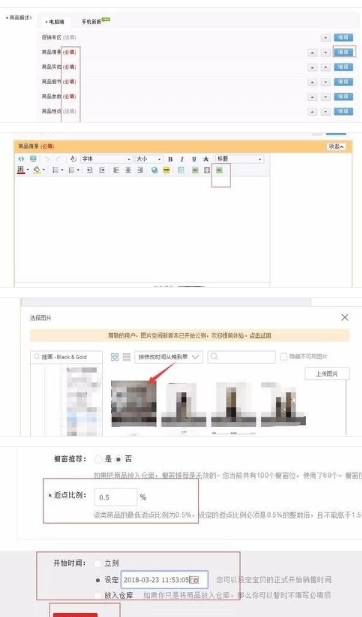Click the align center icon
Viewport: 362px width, 617px height.
tap(128, 170)
